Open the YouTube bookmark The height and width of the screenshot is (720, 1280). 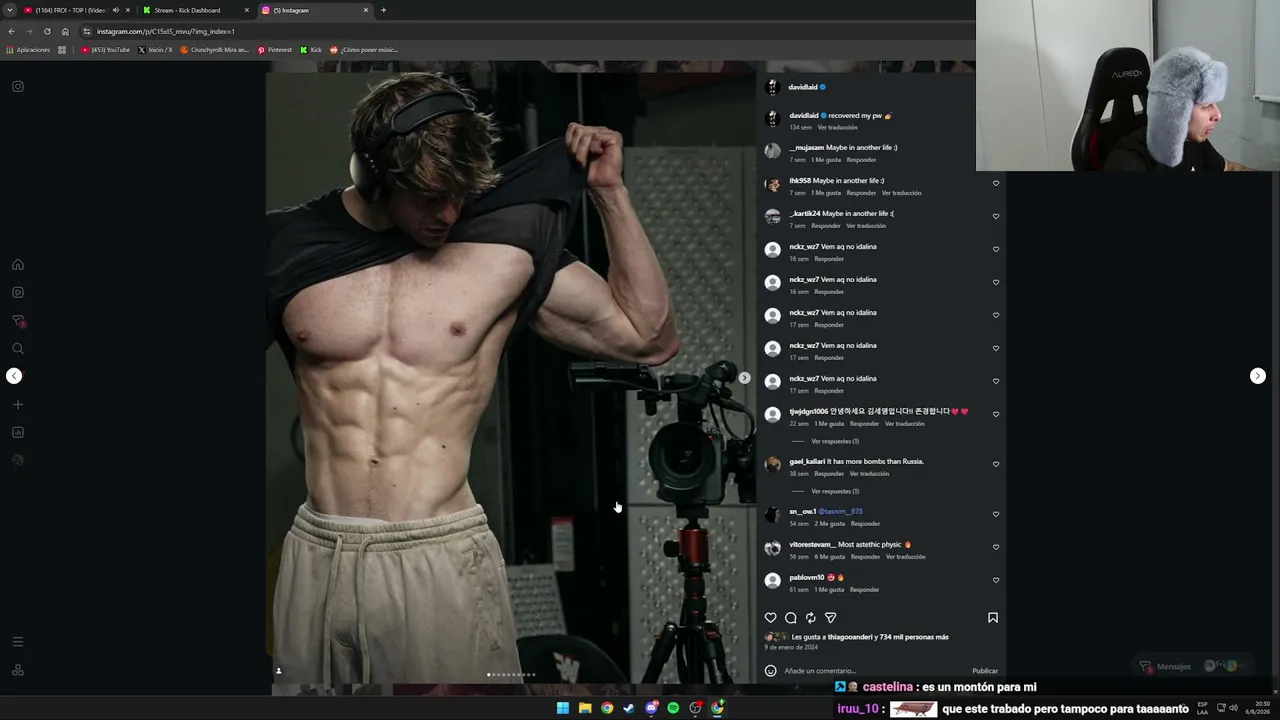click(x=106, y=50)
